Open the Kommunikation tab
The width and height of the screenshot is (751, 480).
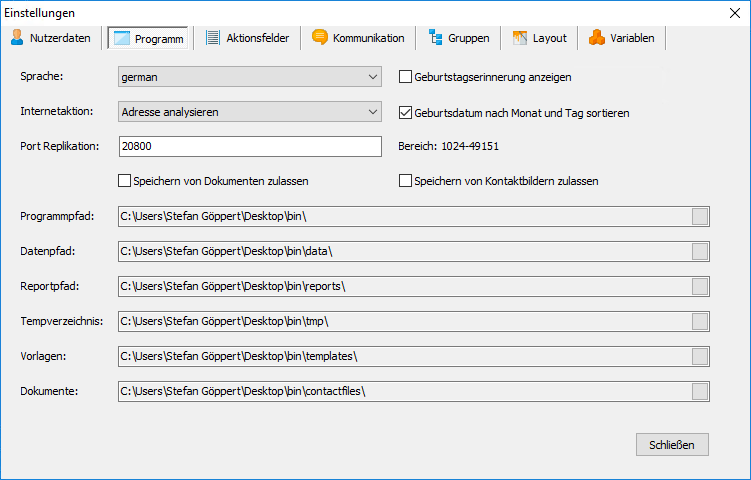pos(358,38)
